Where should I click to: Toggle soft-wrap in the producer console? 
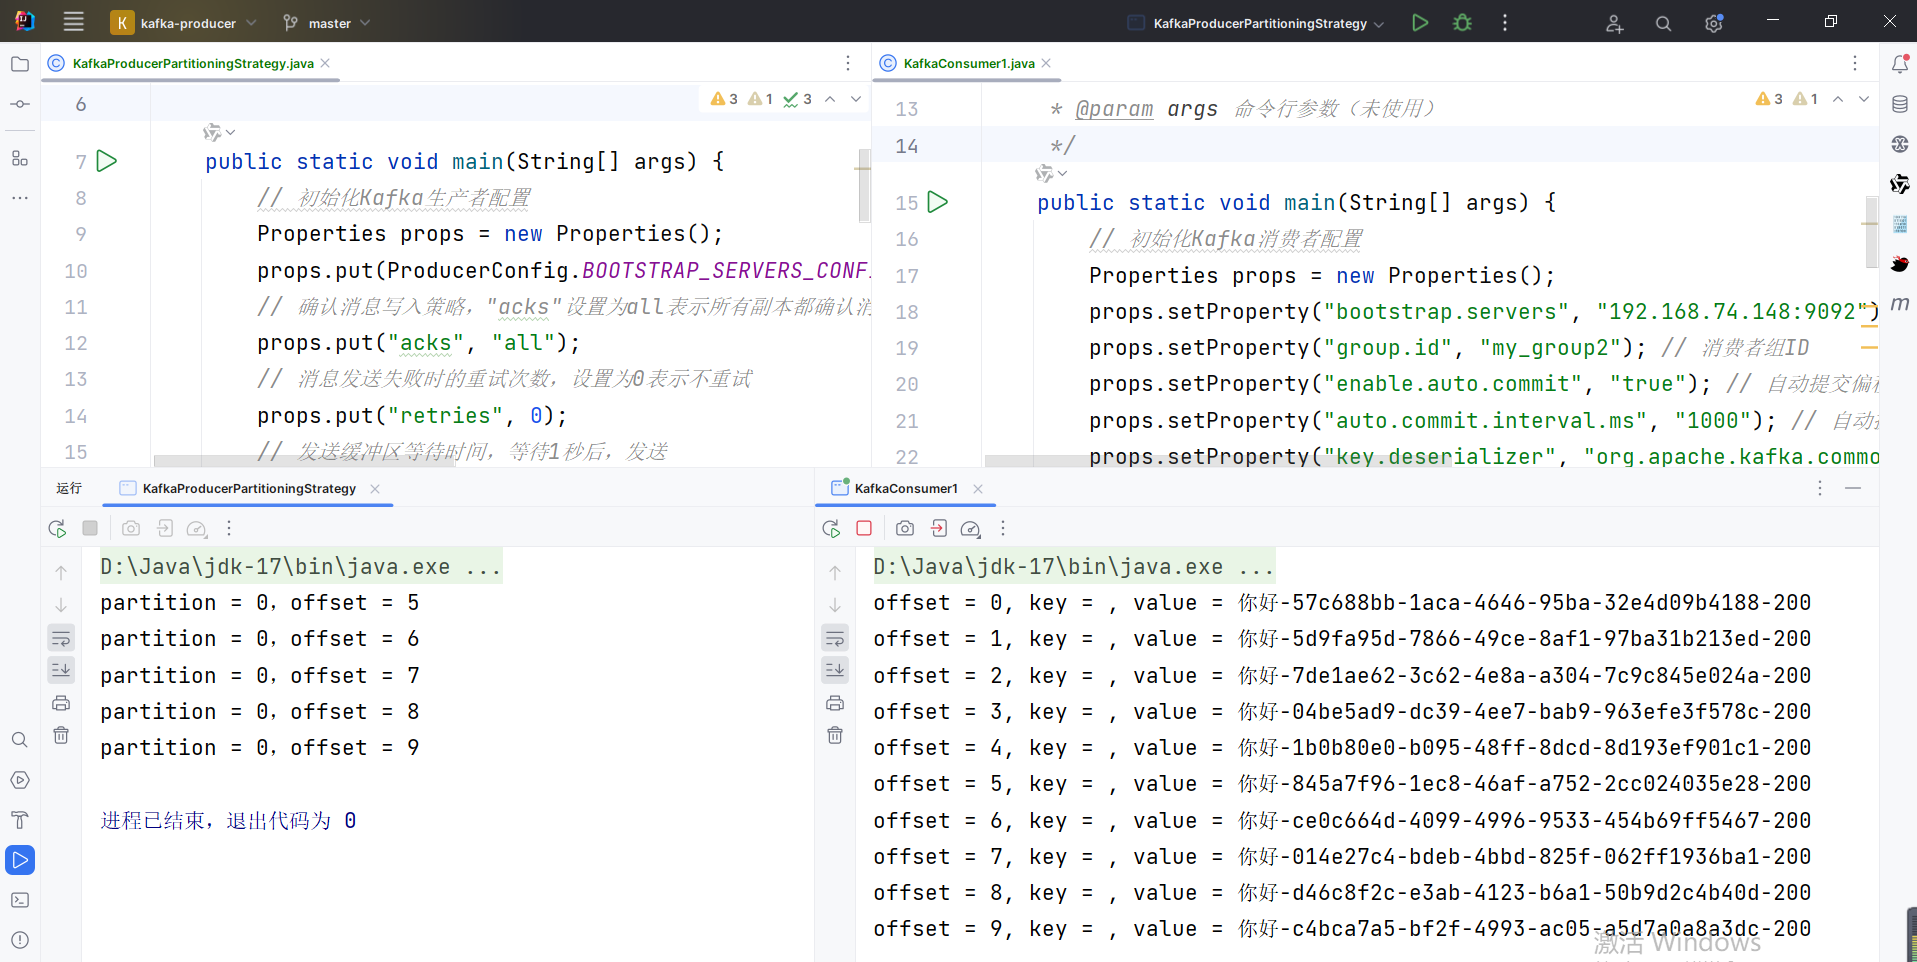[x=61, y=638]
